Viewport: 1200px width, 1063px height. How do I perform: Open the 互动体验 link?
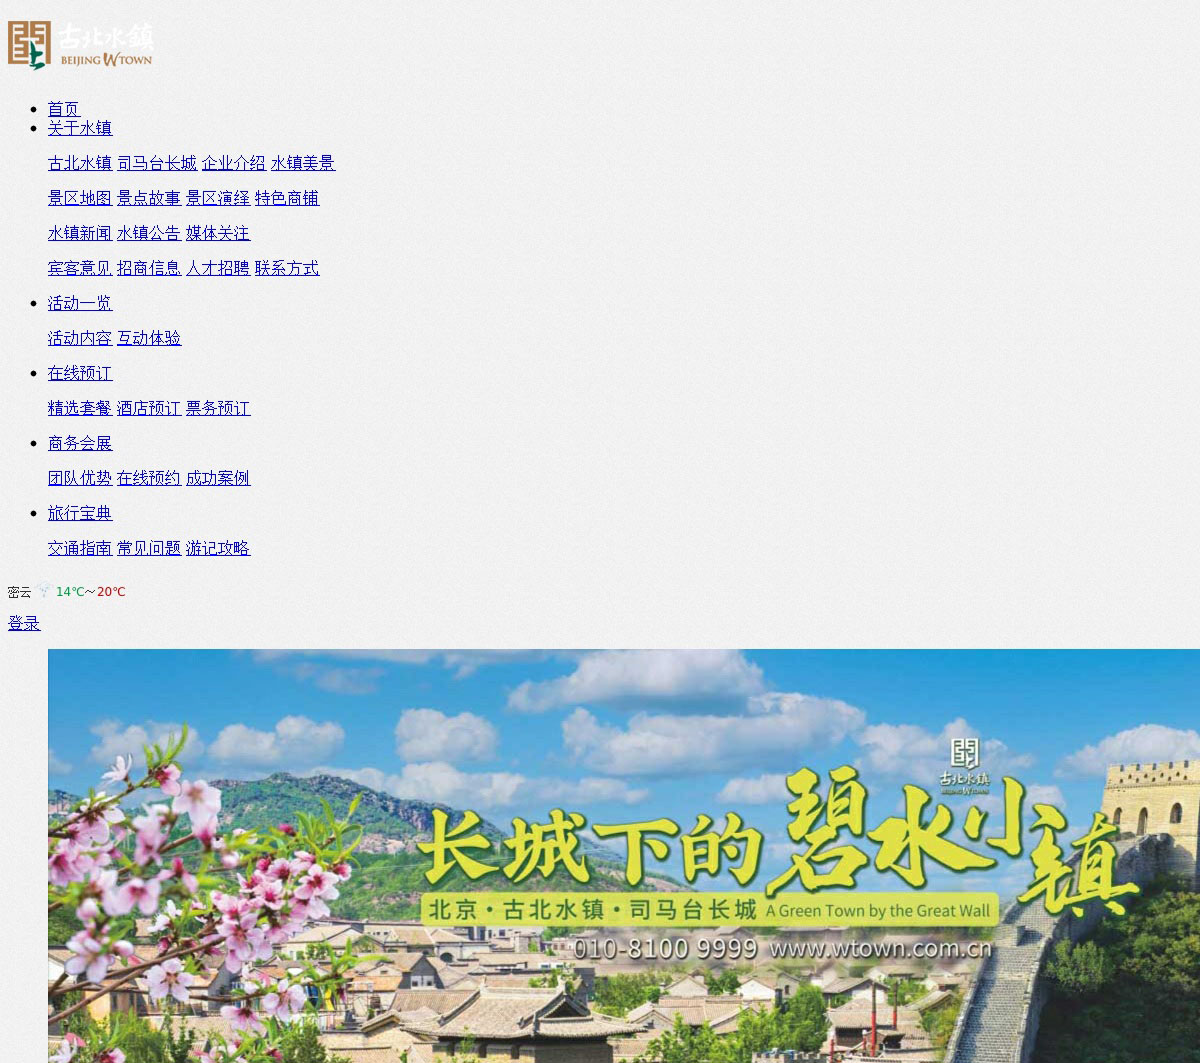(149, 338)
